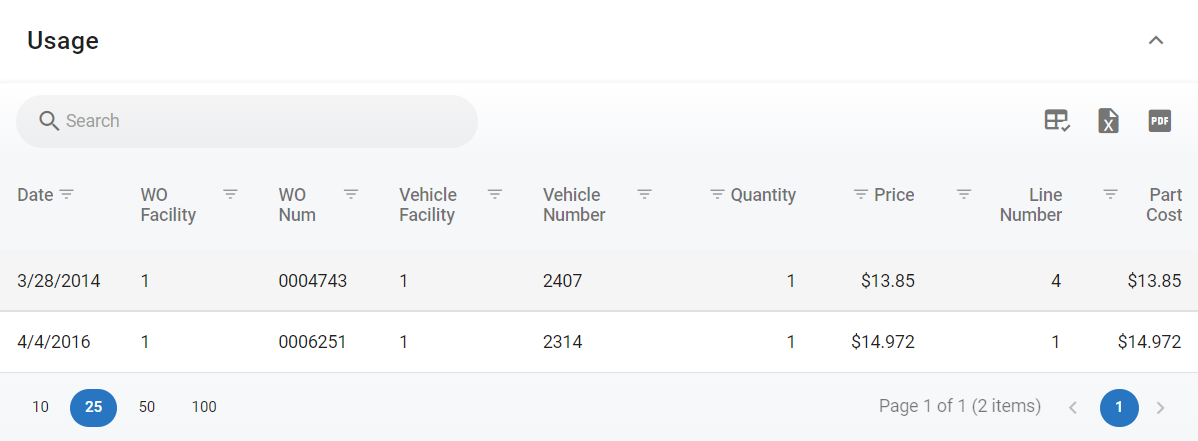The image size is (1198, 441).
Task: Open the Line Number column filter icon
Action: pyautogui.click(x=964, y=194)
